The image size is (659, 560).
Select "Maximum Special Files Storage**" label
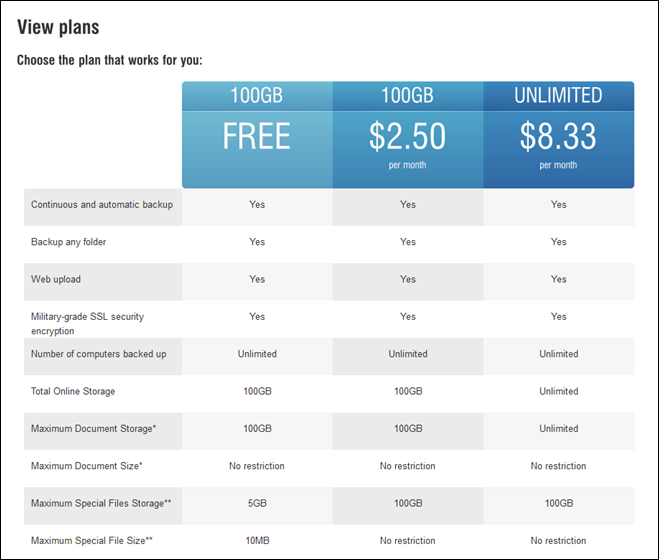click(x=100, y=503)
